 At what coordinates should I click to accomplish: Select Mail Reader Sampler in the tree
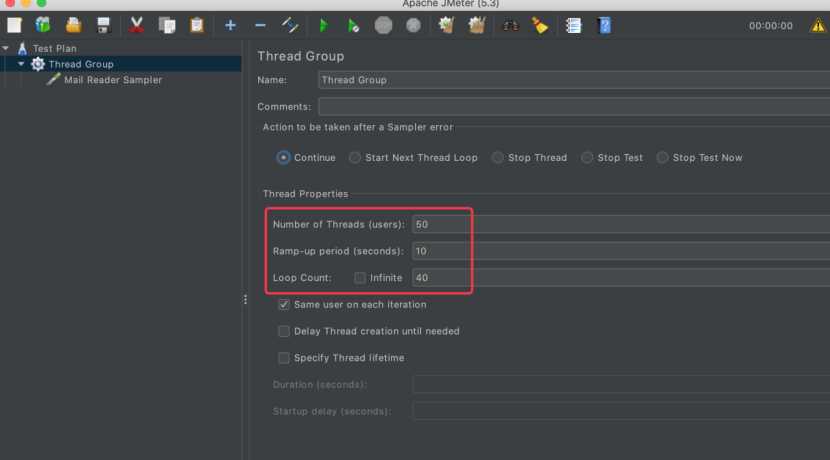click(x=113, y=80)
